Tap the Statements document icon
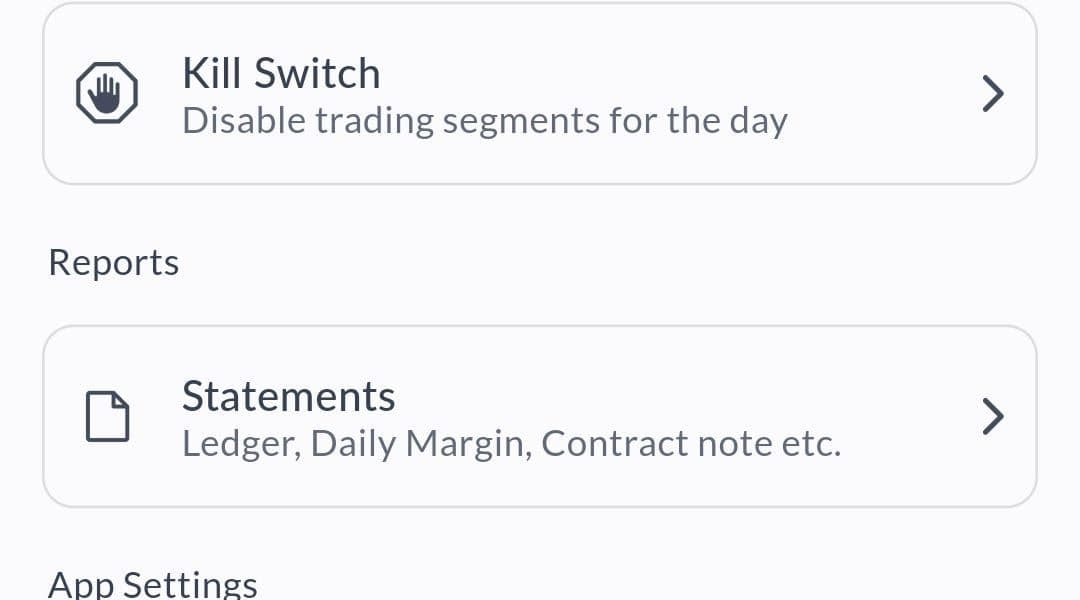This screenshot has width=1080, height=600. click(x=107, y=417)
